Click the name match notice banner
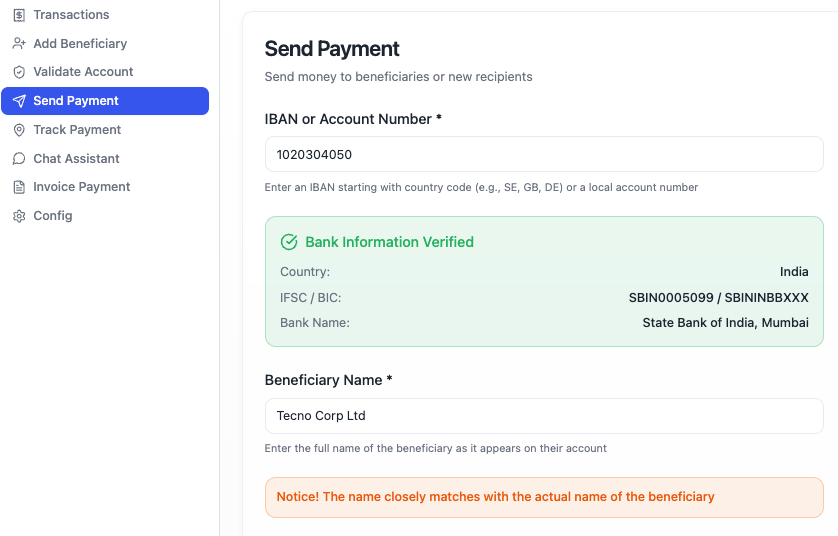This screenshot has height=536, width=838. tap(544, 497)
